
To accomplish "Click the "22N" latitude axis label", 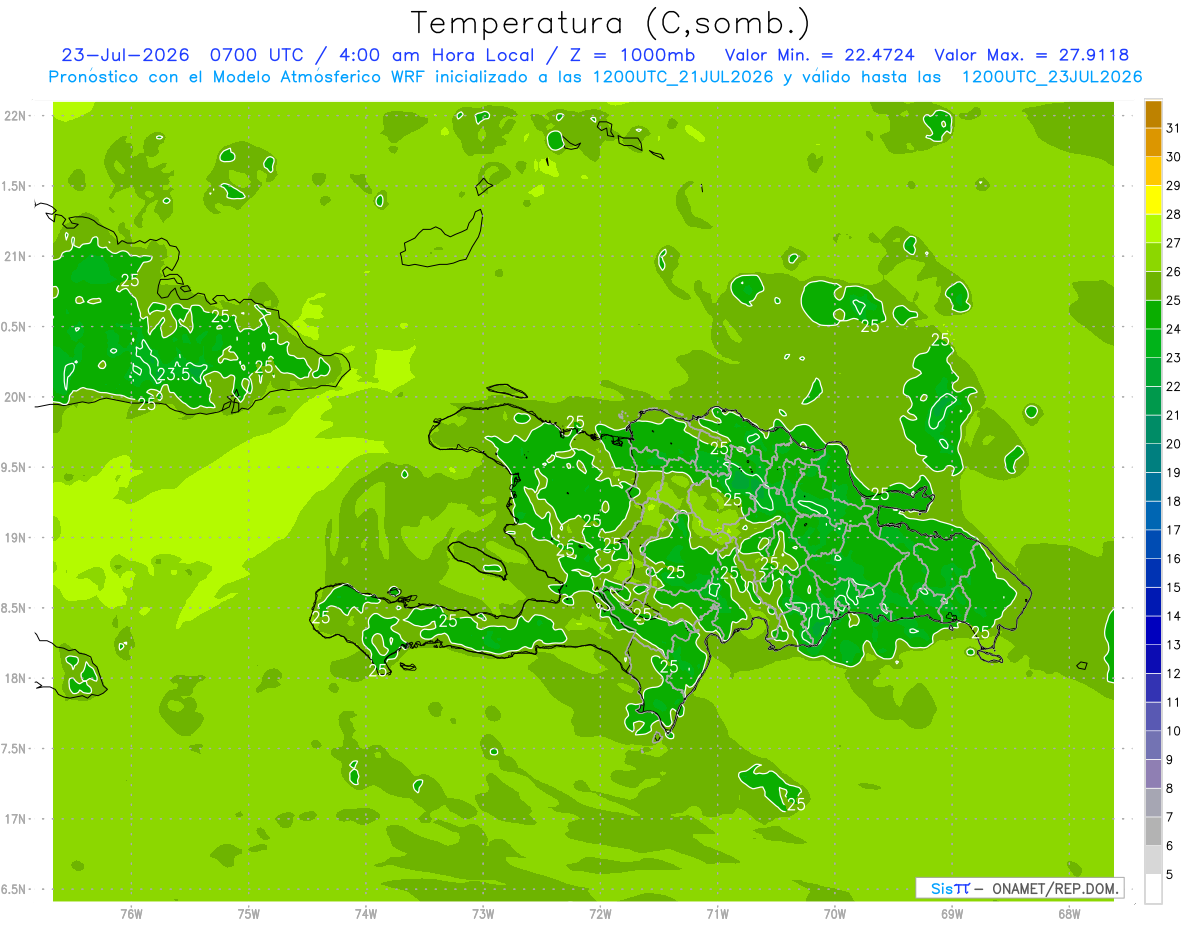I will tap(14, 116).
